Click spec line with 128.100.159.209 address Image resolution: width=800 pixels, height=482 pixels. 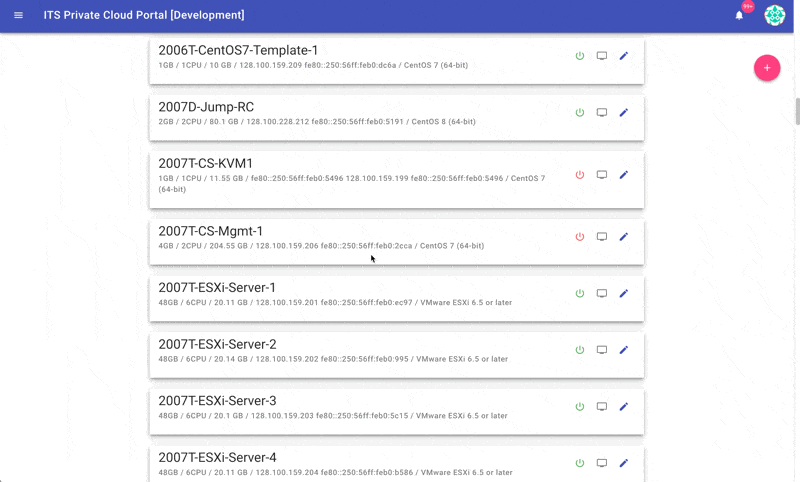pos(313,65)
